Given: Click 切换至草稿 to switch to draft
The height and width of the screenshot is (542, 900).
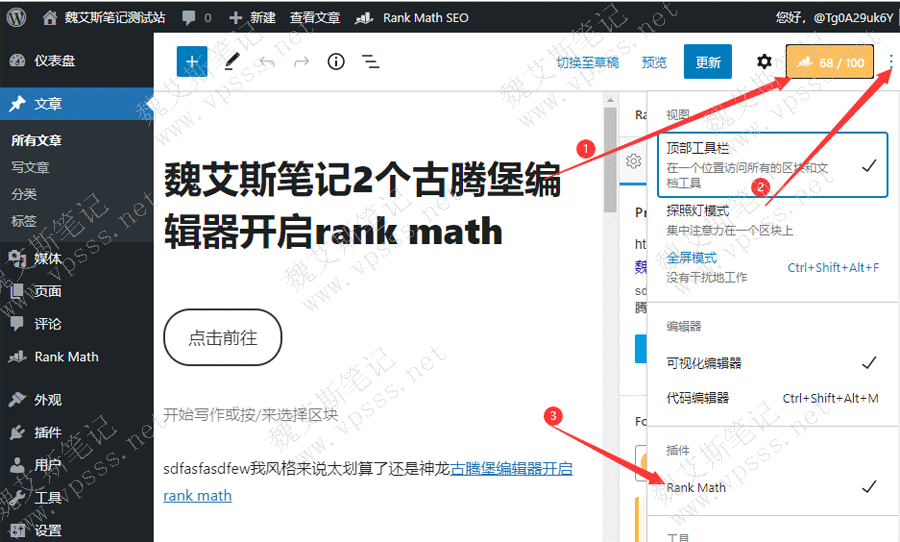Looking at the screenshot, I should point(587,62).
